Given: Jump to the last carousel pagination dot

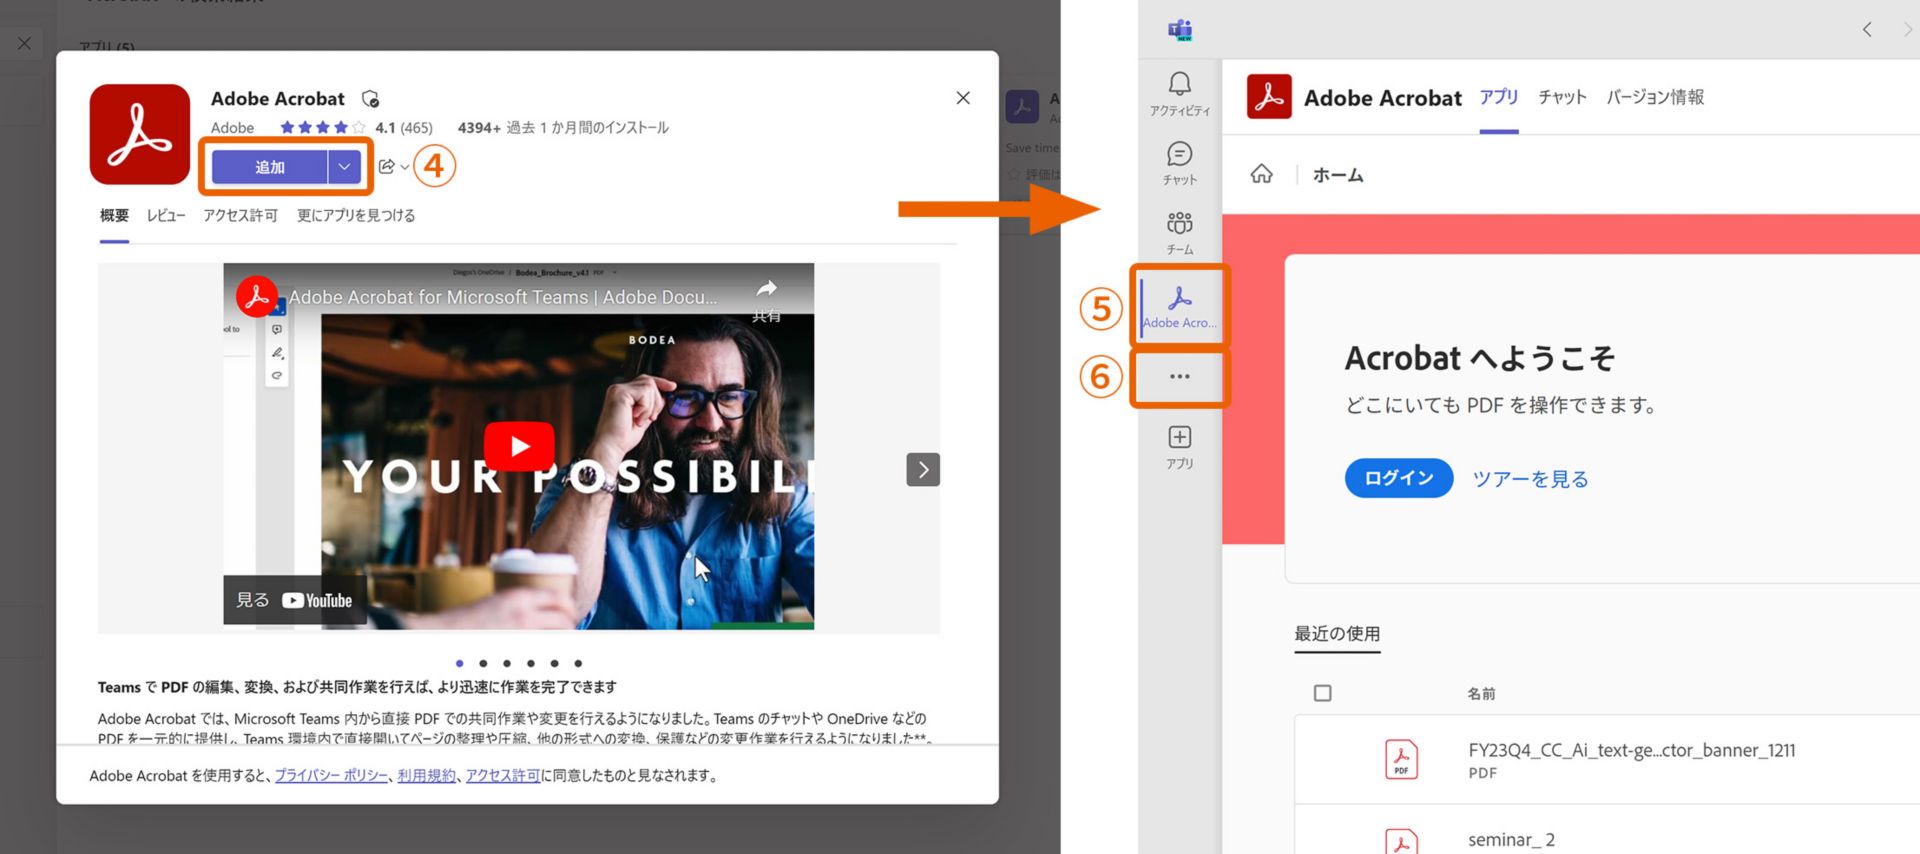Looking at the screenshot, I should (x=578, y=663).
